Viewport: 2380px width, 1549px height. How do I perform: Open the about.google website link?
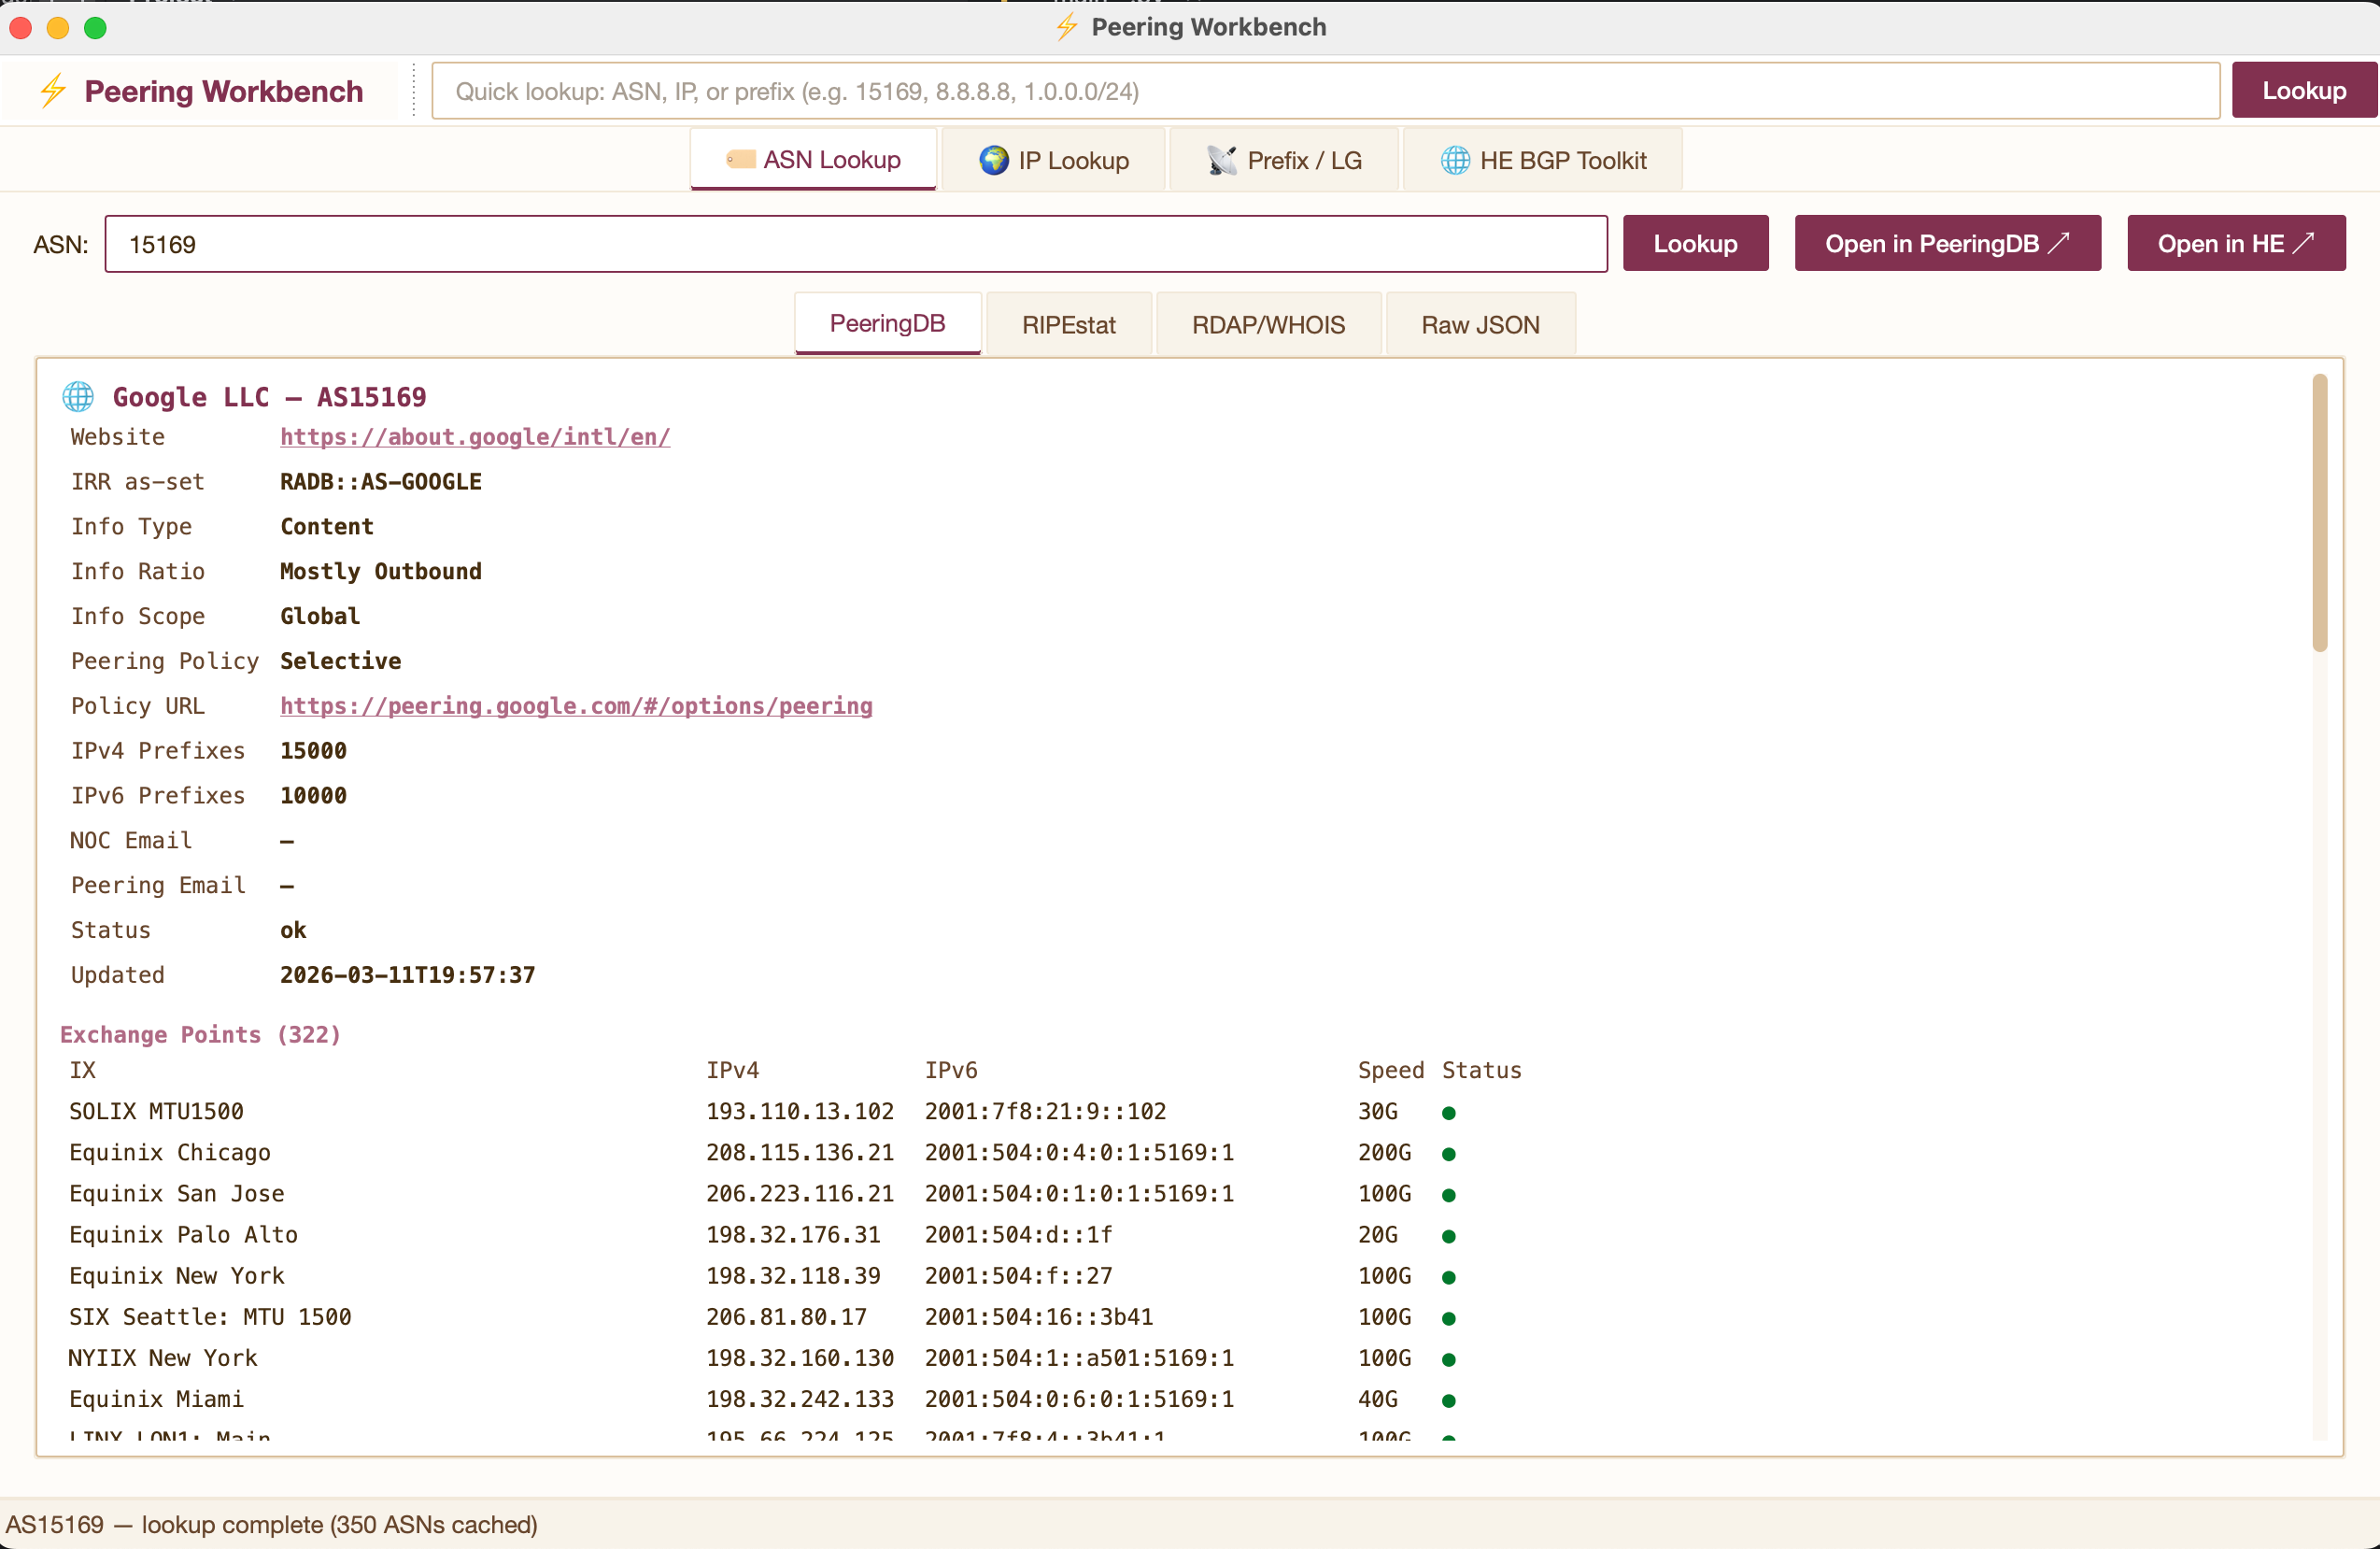pyautogui.click(x=475, y=437)
